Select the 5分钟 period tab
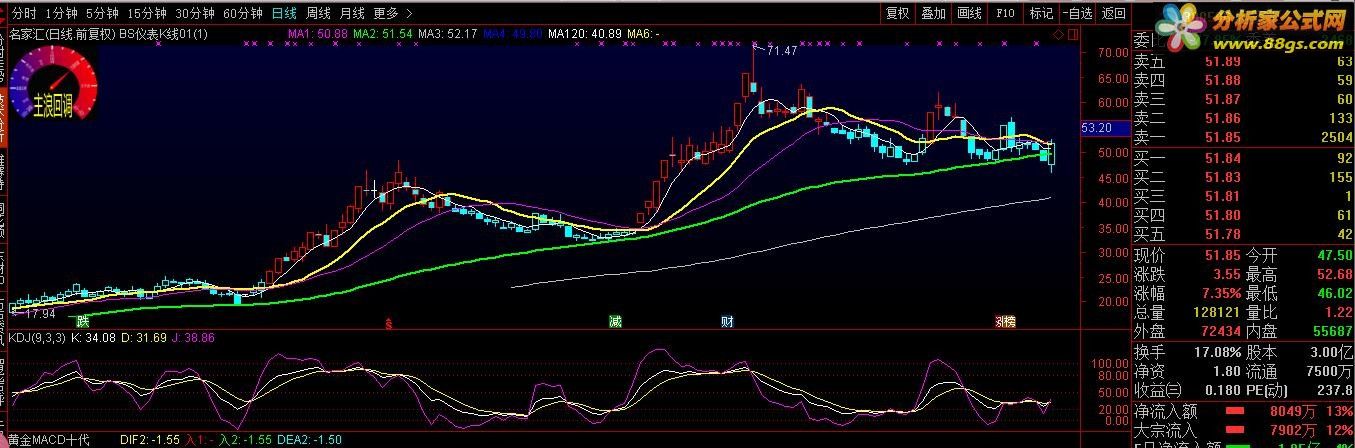 tap(101, 13)
